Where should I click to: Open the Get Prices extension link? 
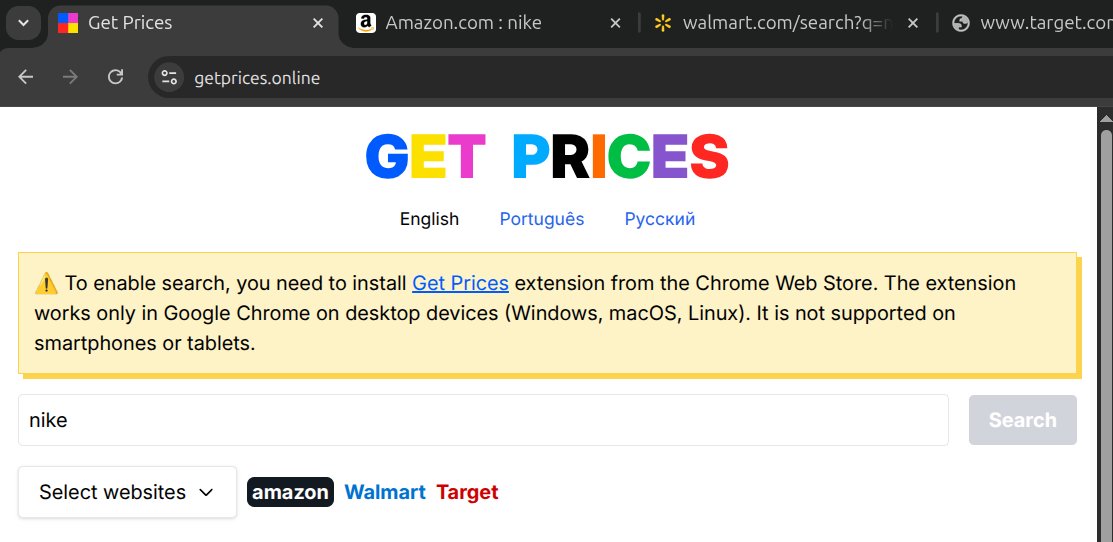pos(460,283)
